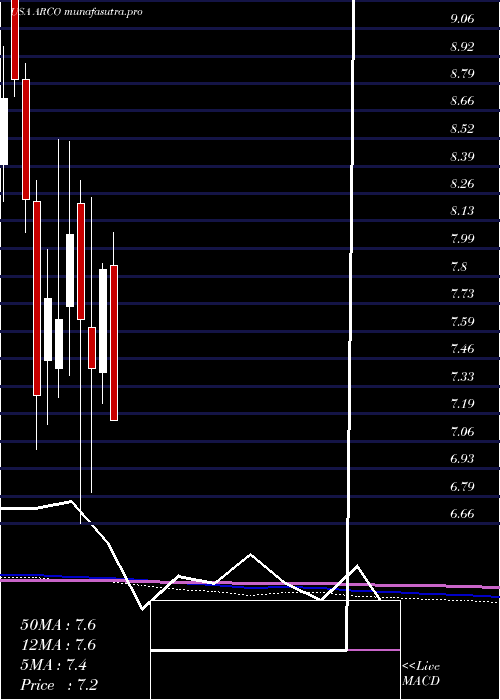Click the 8.26 price axis label
Viewport: 500px width, 700px height.
tap(462, 184)
